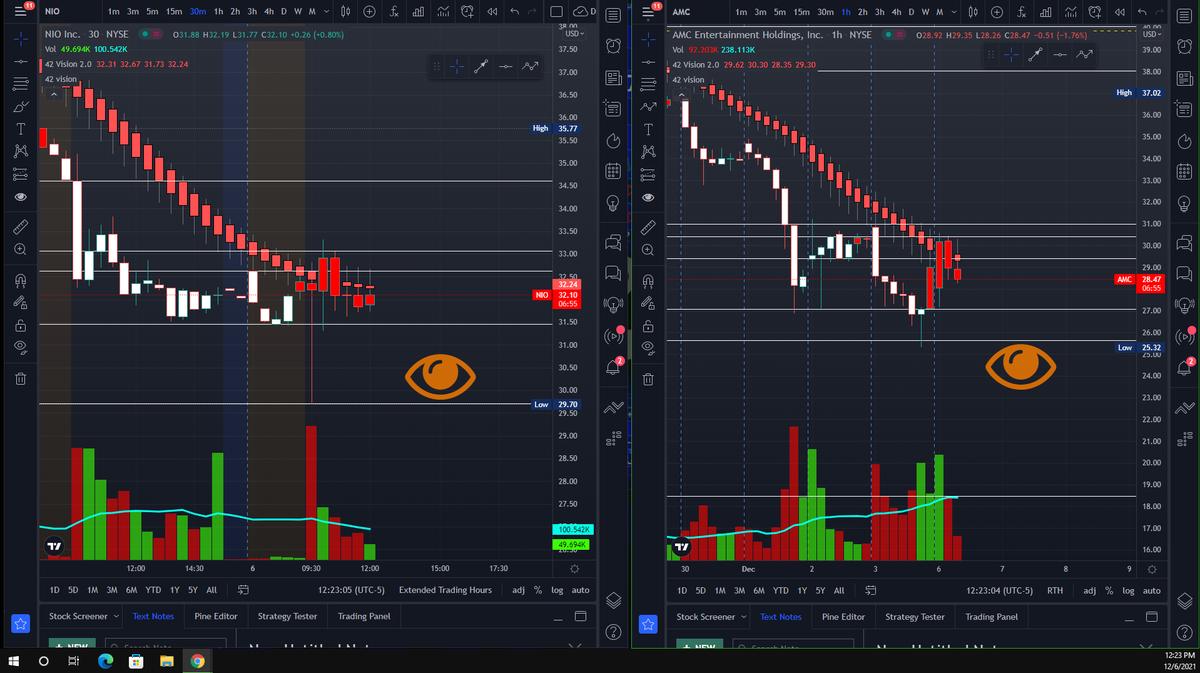Image resolution: width=1200 pixels, height=673 pixels.
Task: Switch to Strategy Tester tab in NIO window
Action: 287,616
